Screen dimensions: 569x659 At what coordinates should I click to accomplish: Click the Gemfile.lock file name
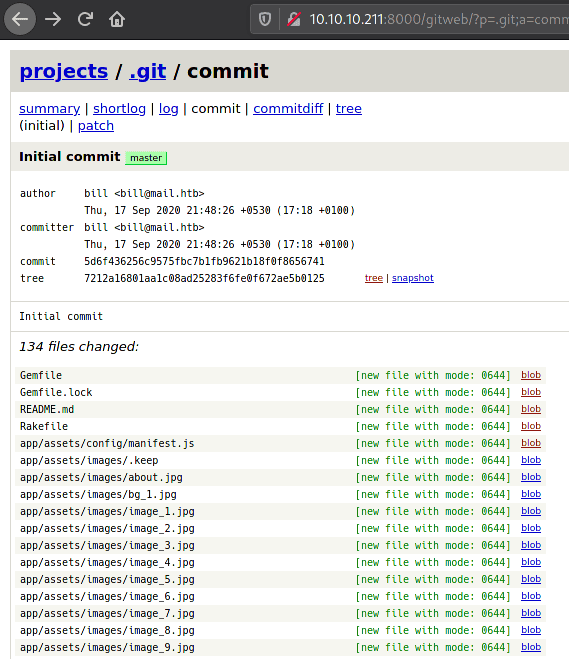pyautogui.click(x=56, y=393)
